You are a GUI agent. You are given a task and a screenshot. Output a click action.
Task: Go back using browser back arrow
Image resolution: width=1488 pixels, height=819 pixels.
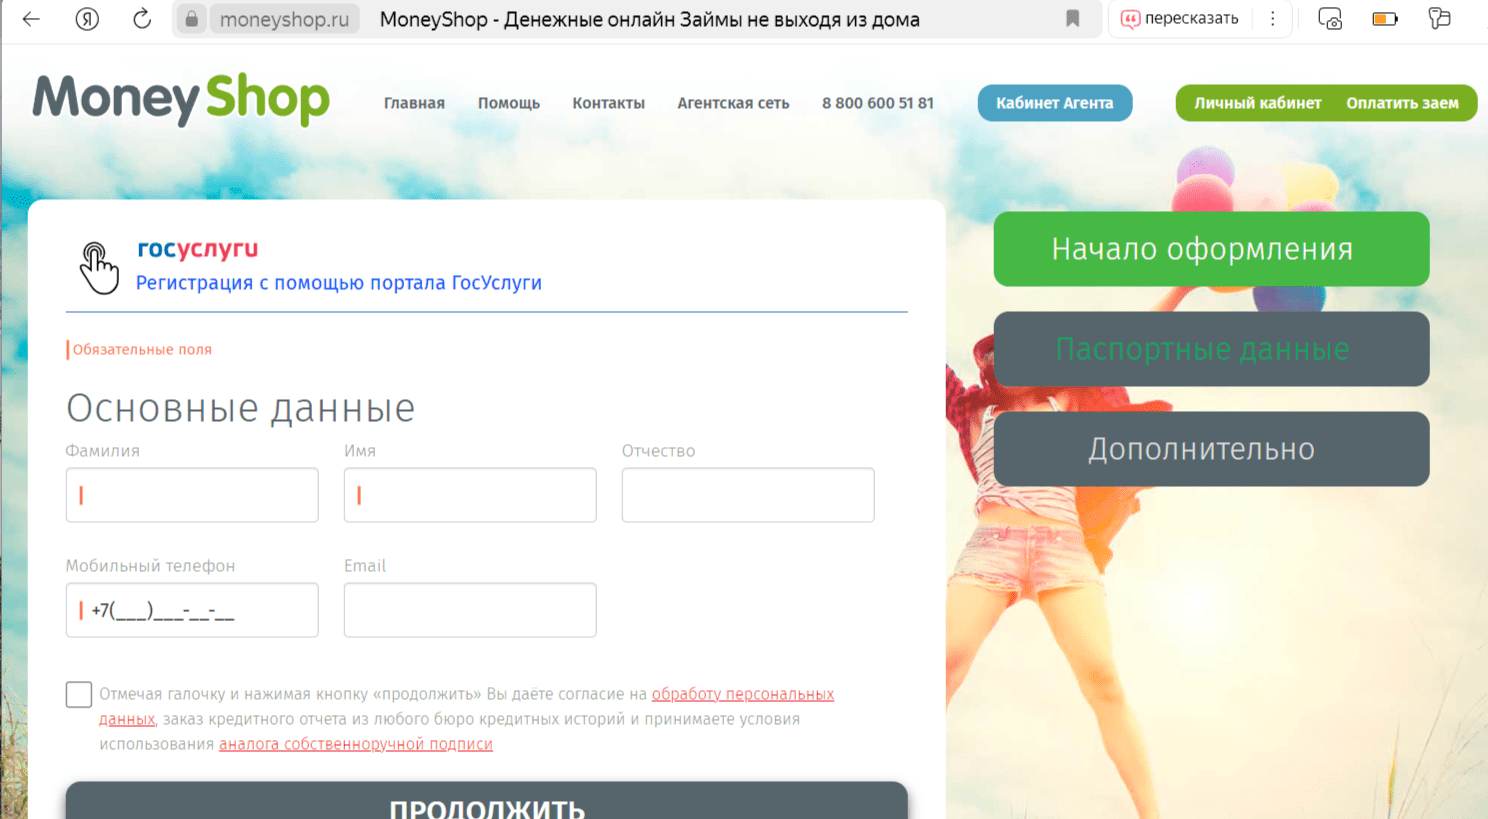point(31,19)
